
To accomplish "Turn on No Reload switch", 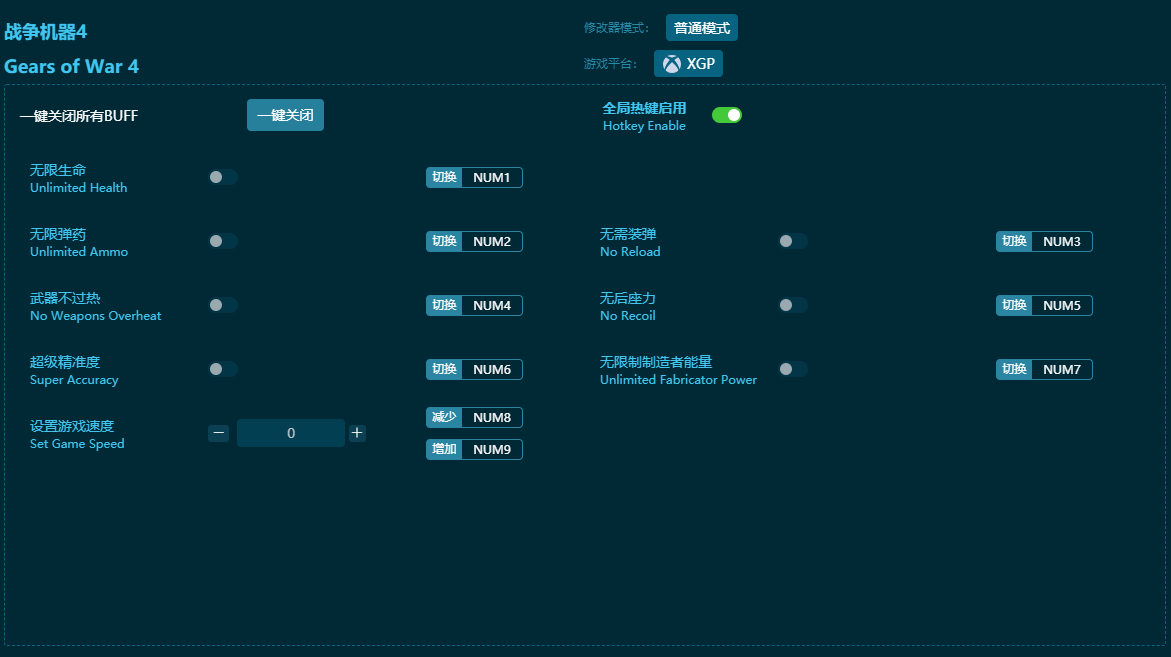I will (793, 241).
